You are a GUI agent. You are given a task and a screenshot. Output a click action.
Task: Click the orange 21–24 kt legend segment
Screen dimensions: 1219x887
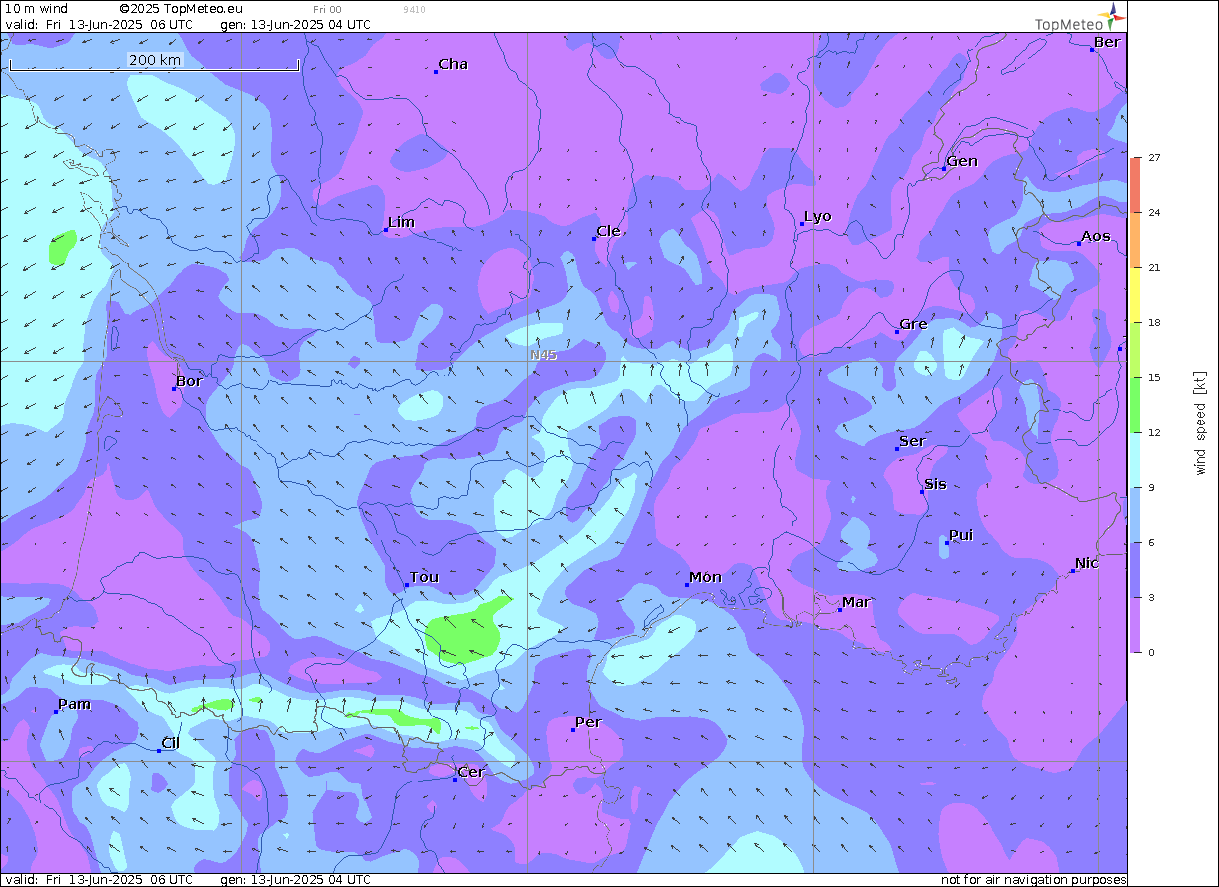click(1134, 239)
